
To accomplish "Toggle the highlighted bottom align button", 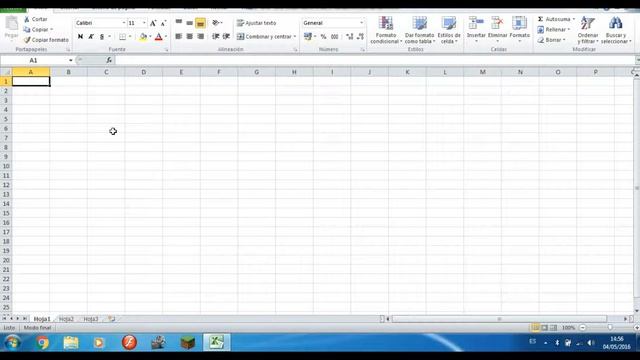I will click(200, 23).
